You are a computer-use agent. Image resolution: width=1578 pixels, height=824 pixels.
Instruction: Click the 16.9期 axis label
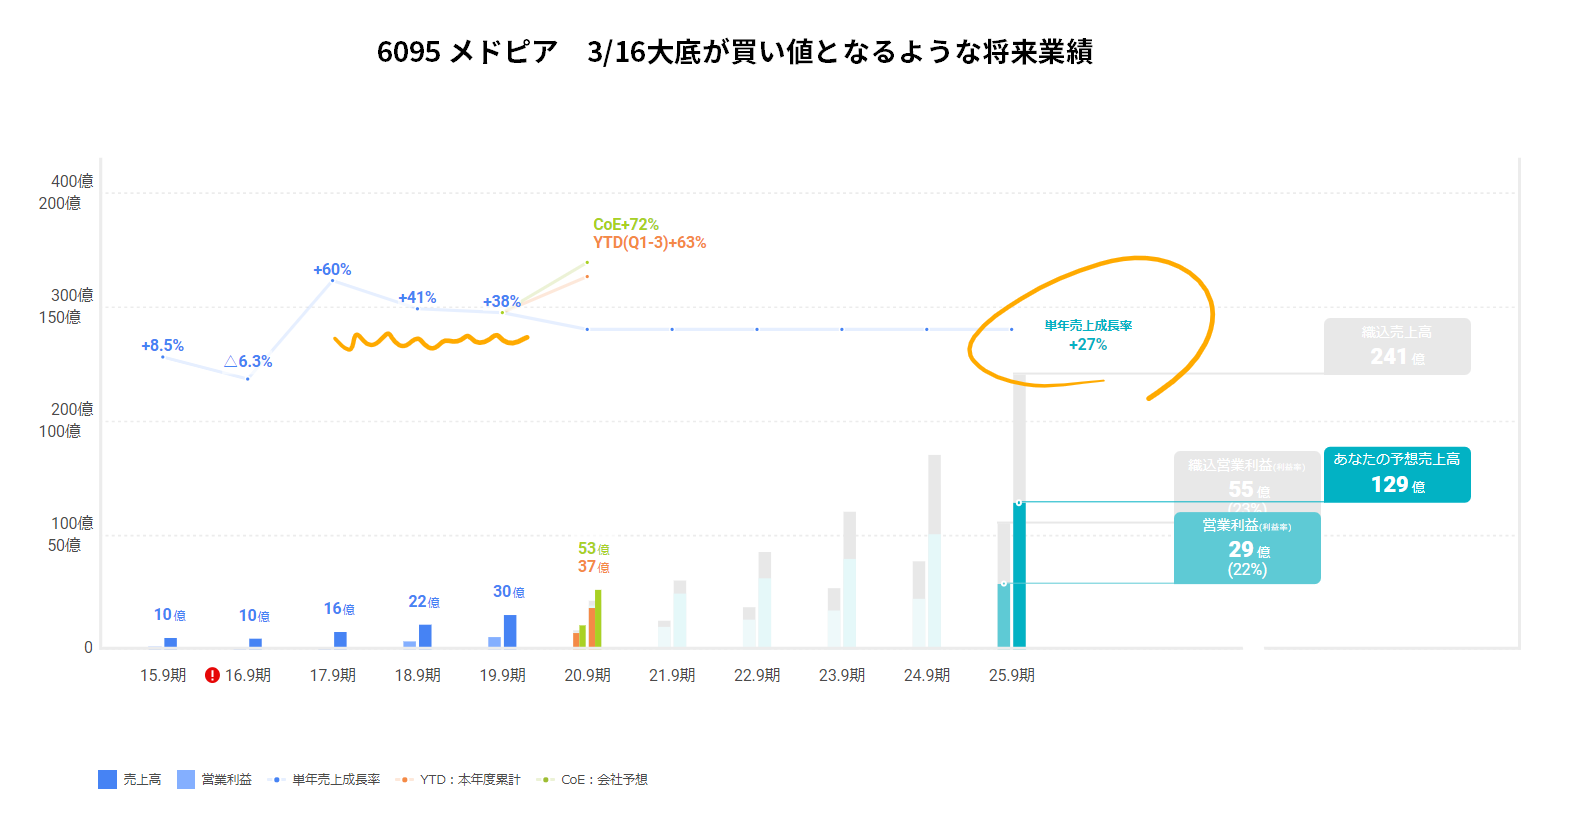pos(248,675)
